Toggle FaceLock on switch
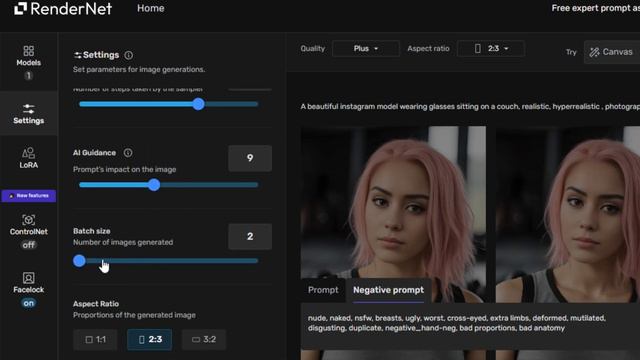Viewport: 640px width, 360px height. click(x=29, y=303)
